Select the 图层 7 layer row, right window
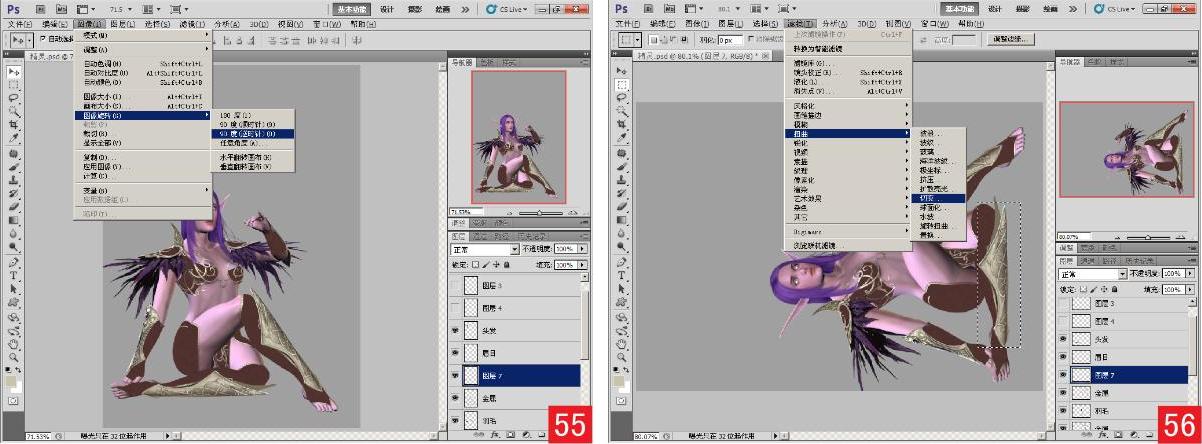The height and width of the screenshot is (444, 1202). (x=1127, y=375)
